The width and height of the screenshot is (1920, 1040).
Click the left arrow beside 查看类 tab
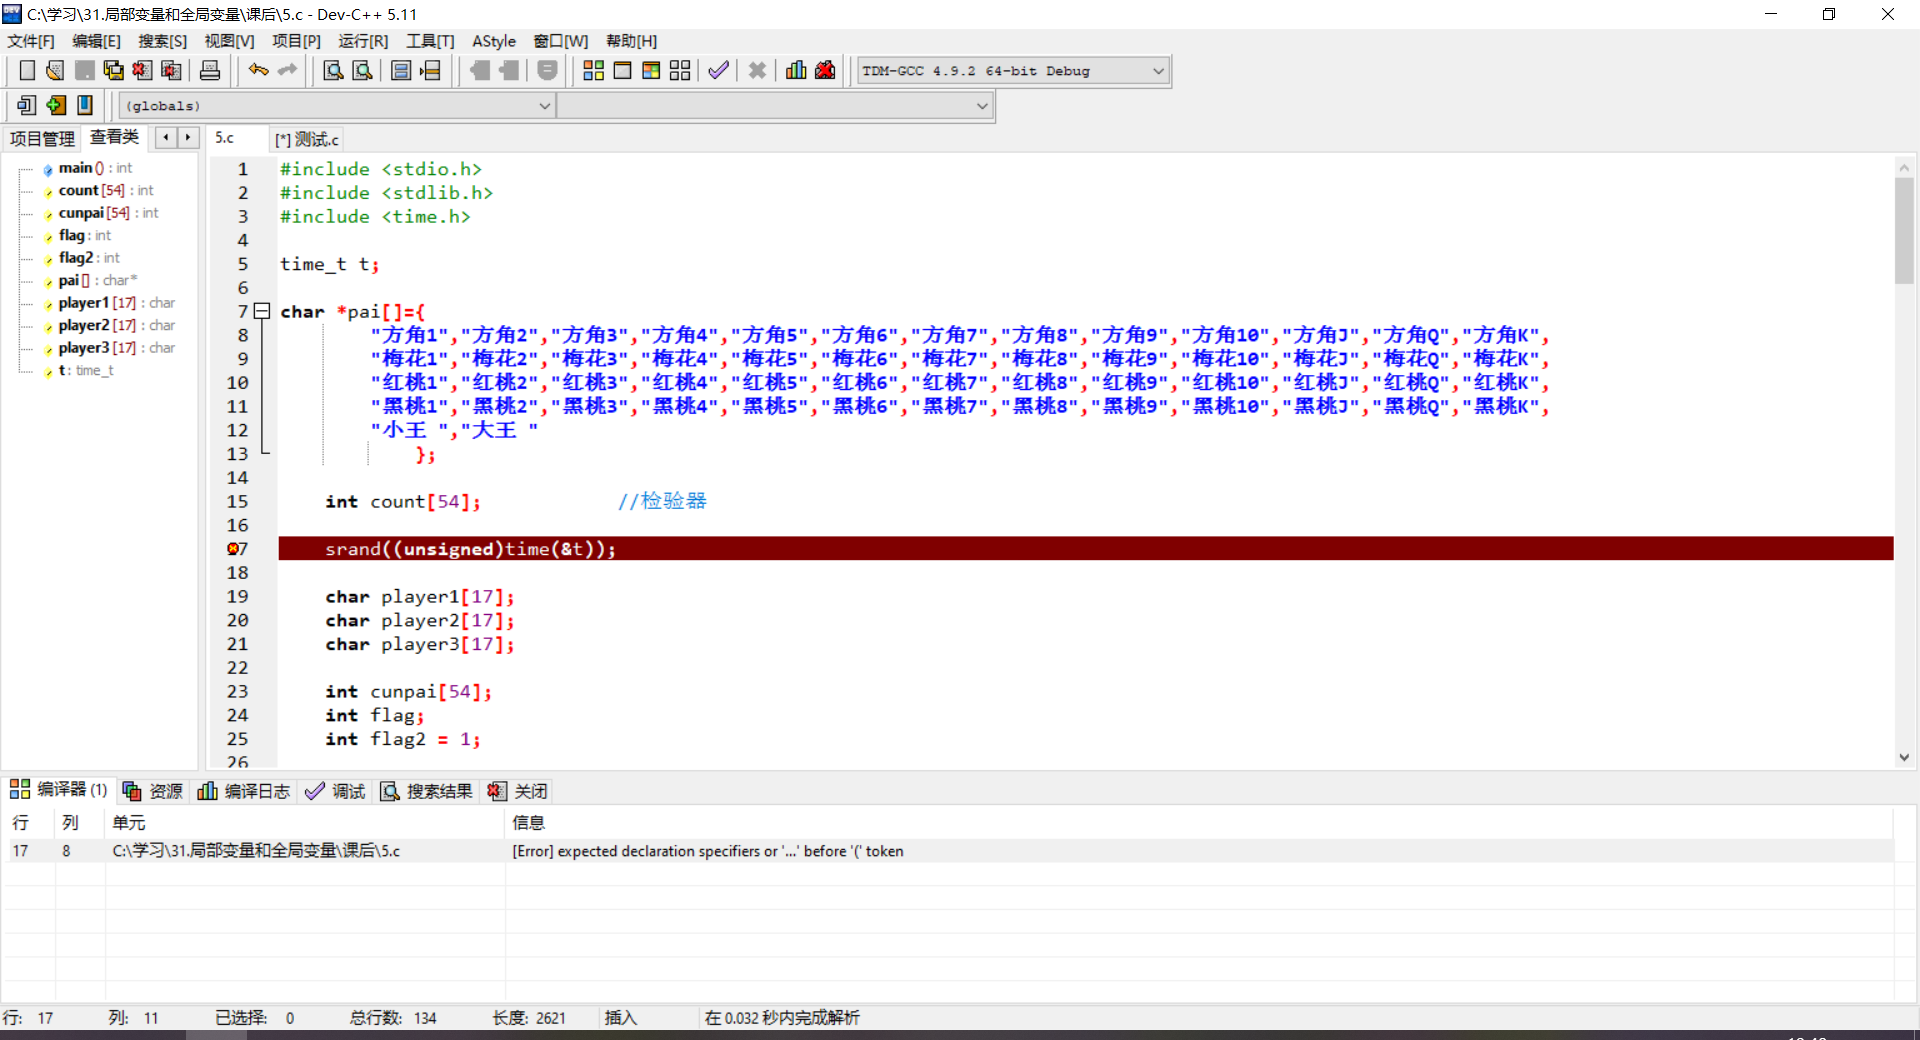coord(166,137)
